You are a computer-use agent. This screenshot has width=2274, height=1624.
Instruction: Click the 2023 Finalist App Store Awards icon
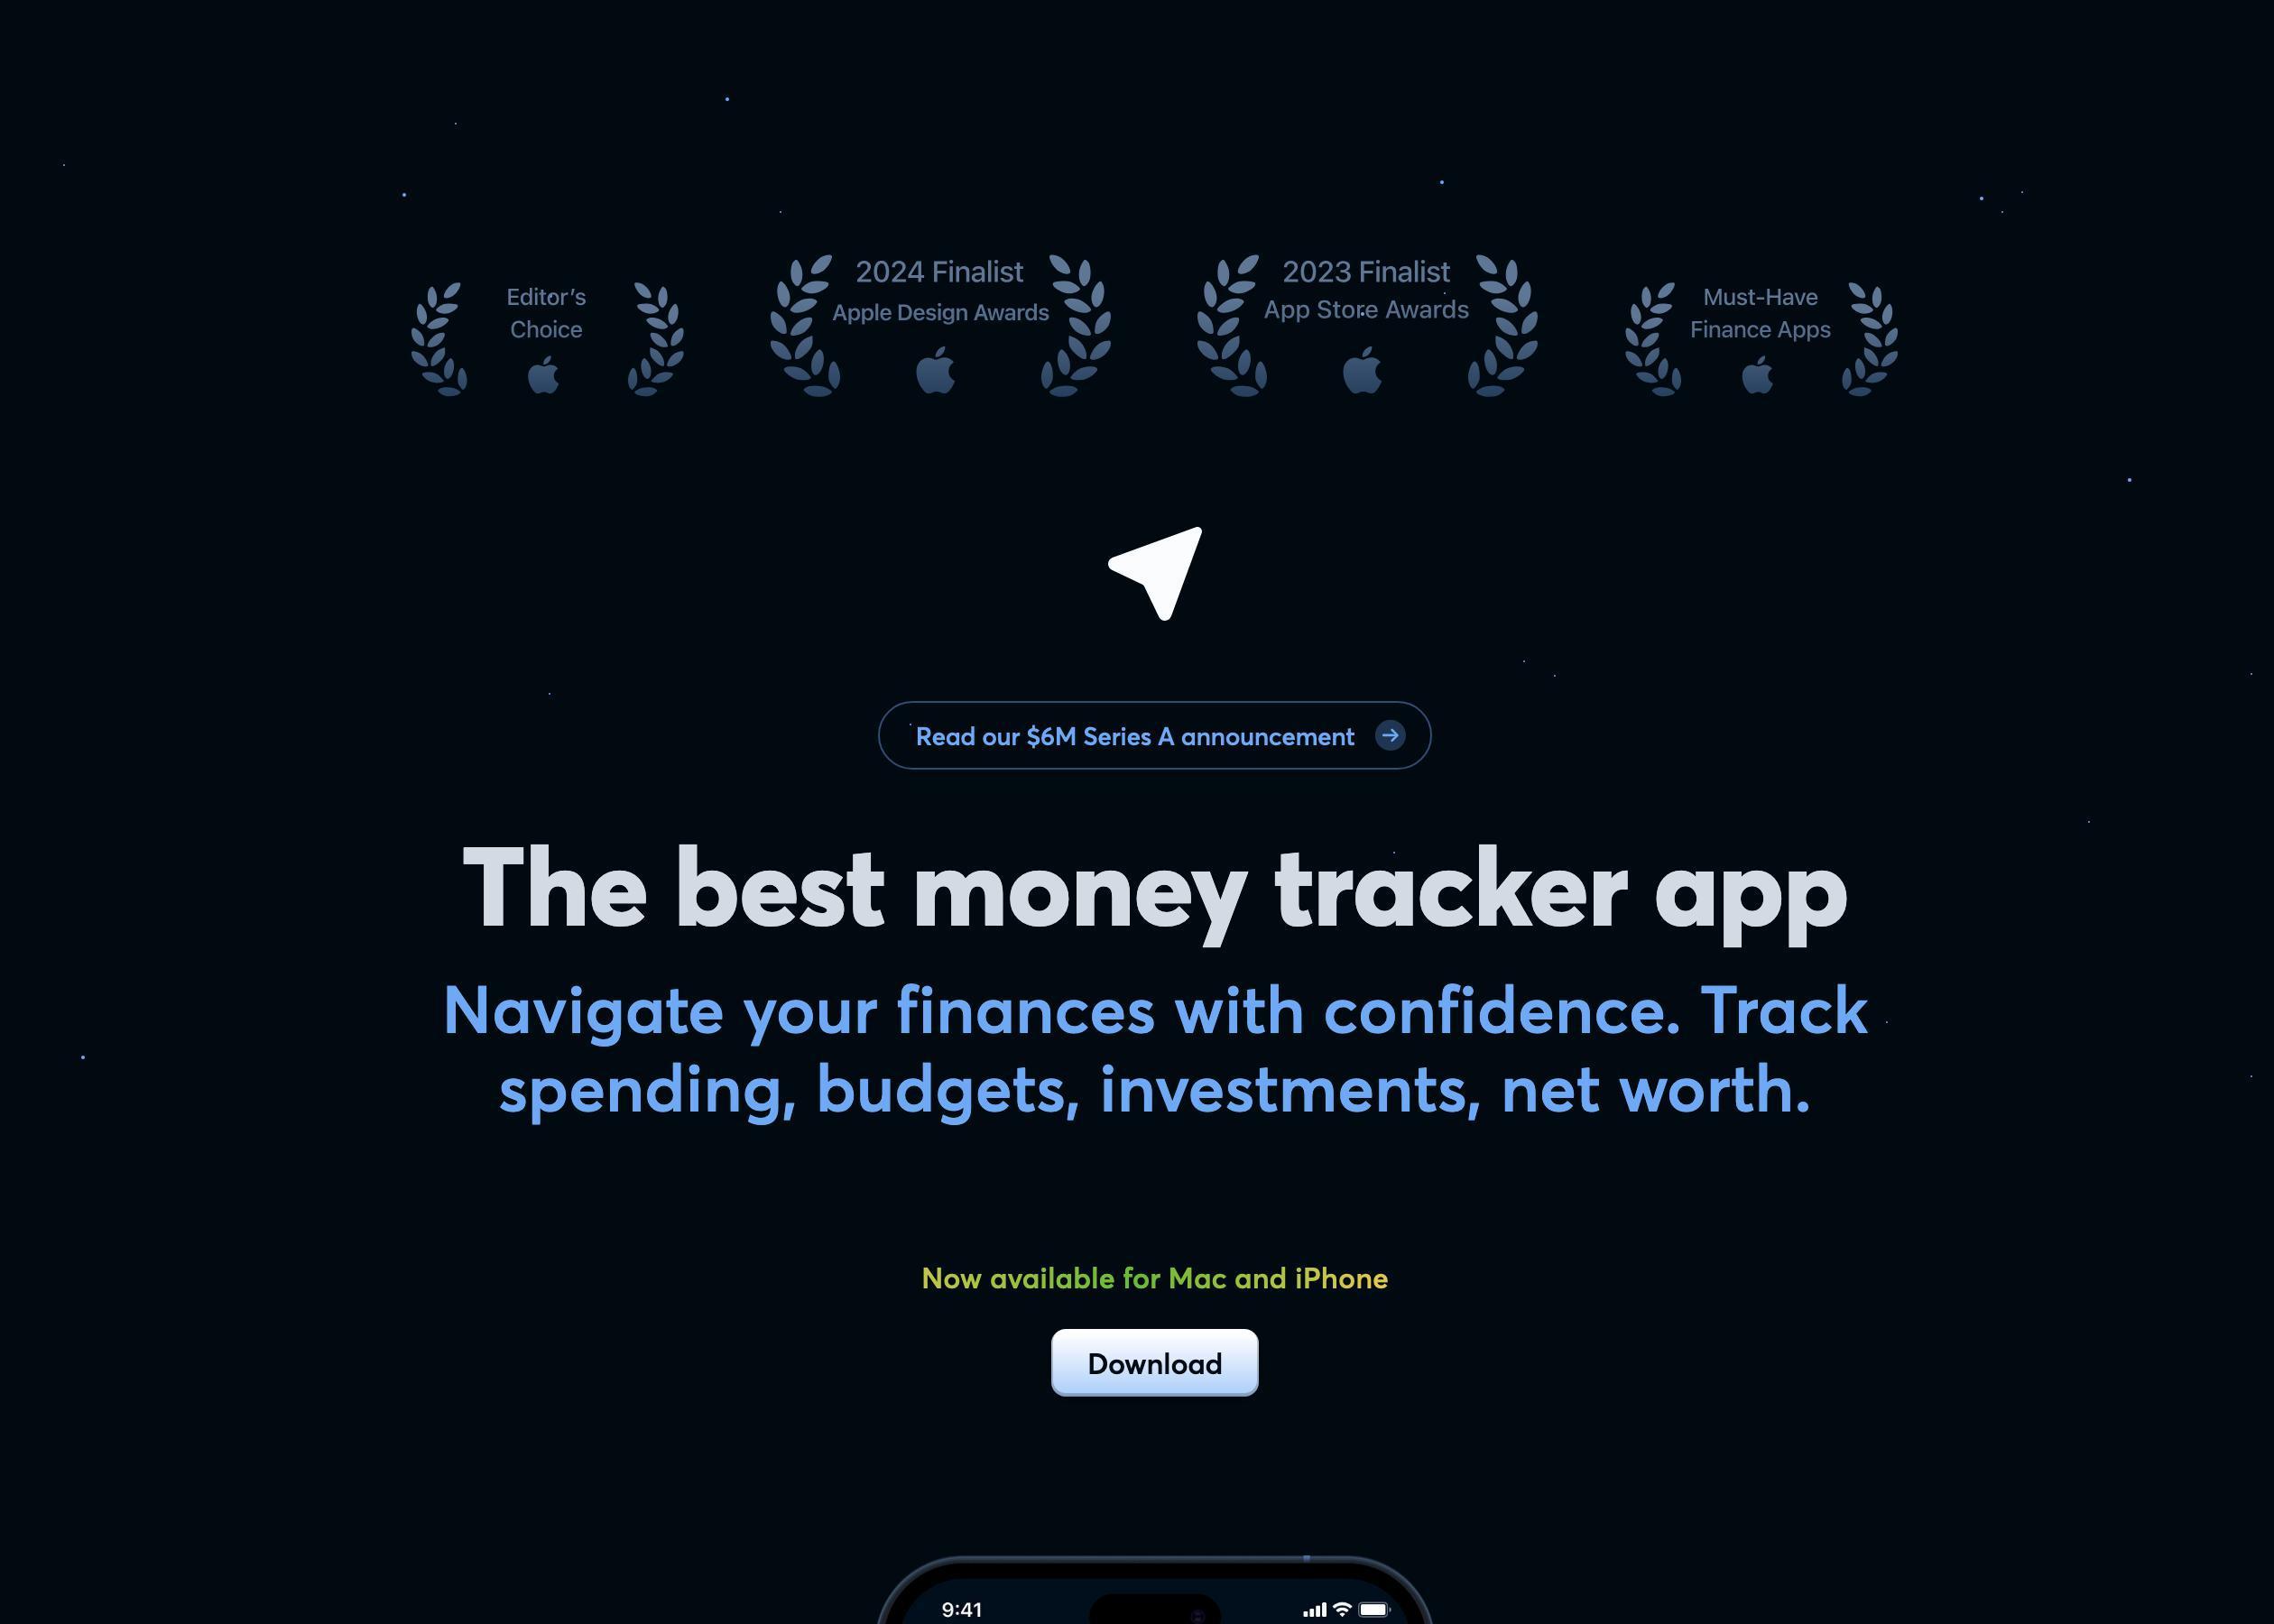1365,323
